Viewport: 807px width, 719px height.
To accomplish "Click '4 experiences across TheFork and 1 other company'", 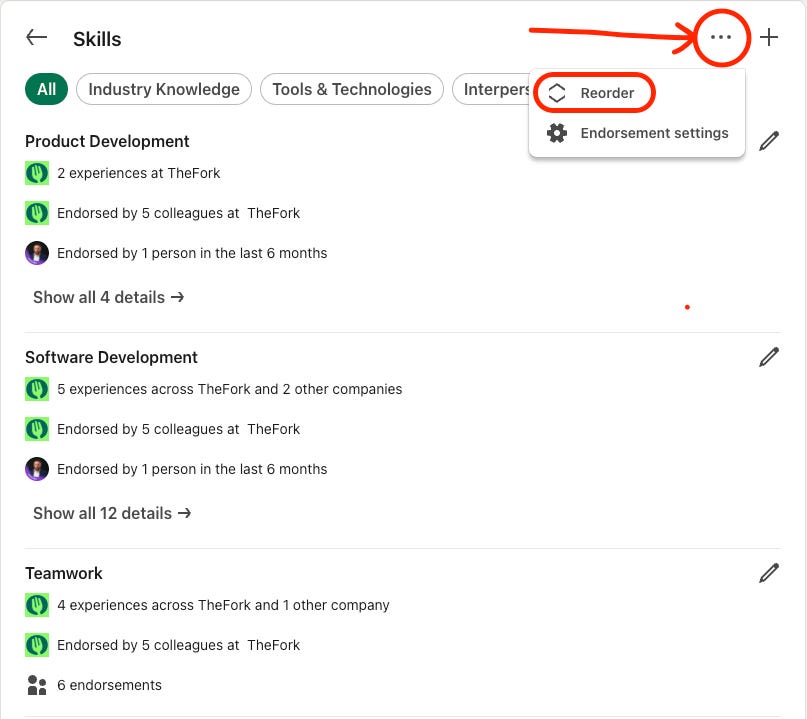I will (223, 605).
